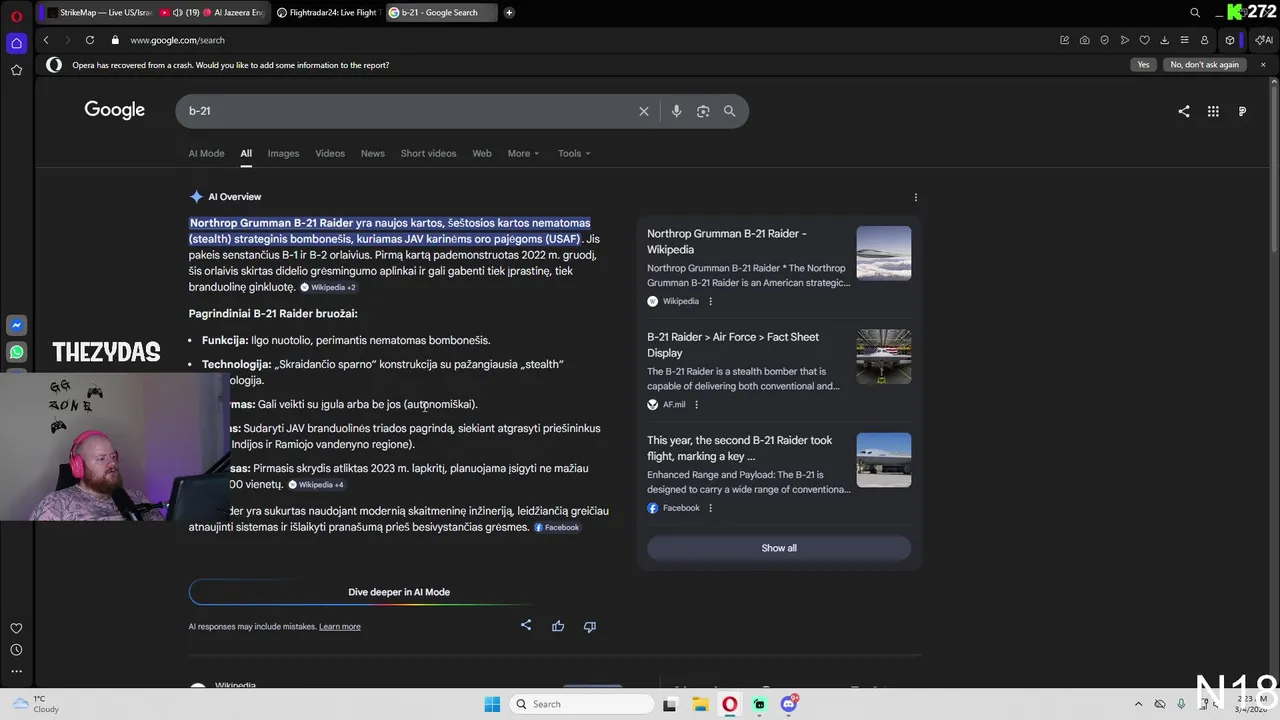Show hidden system tray icons
1280x720 pixels.
click(x=1138, y=704)
